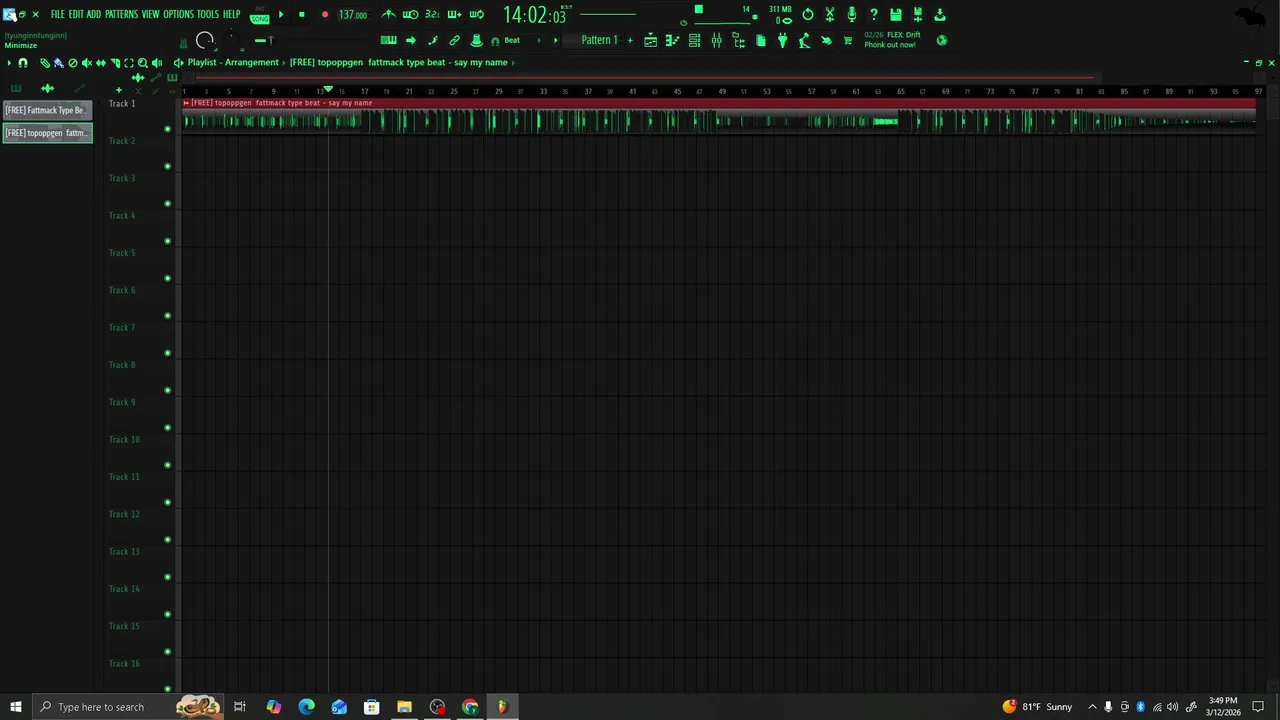
Task: Click the undo history circular arrow
Action: 808,15
